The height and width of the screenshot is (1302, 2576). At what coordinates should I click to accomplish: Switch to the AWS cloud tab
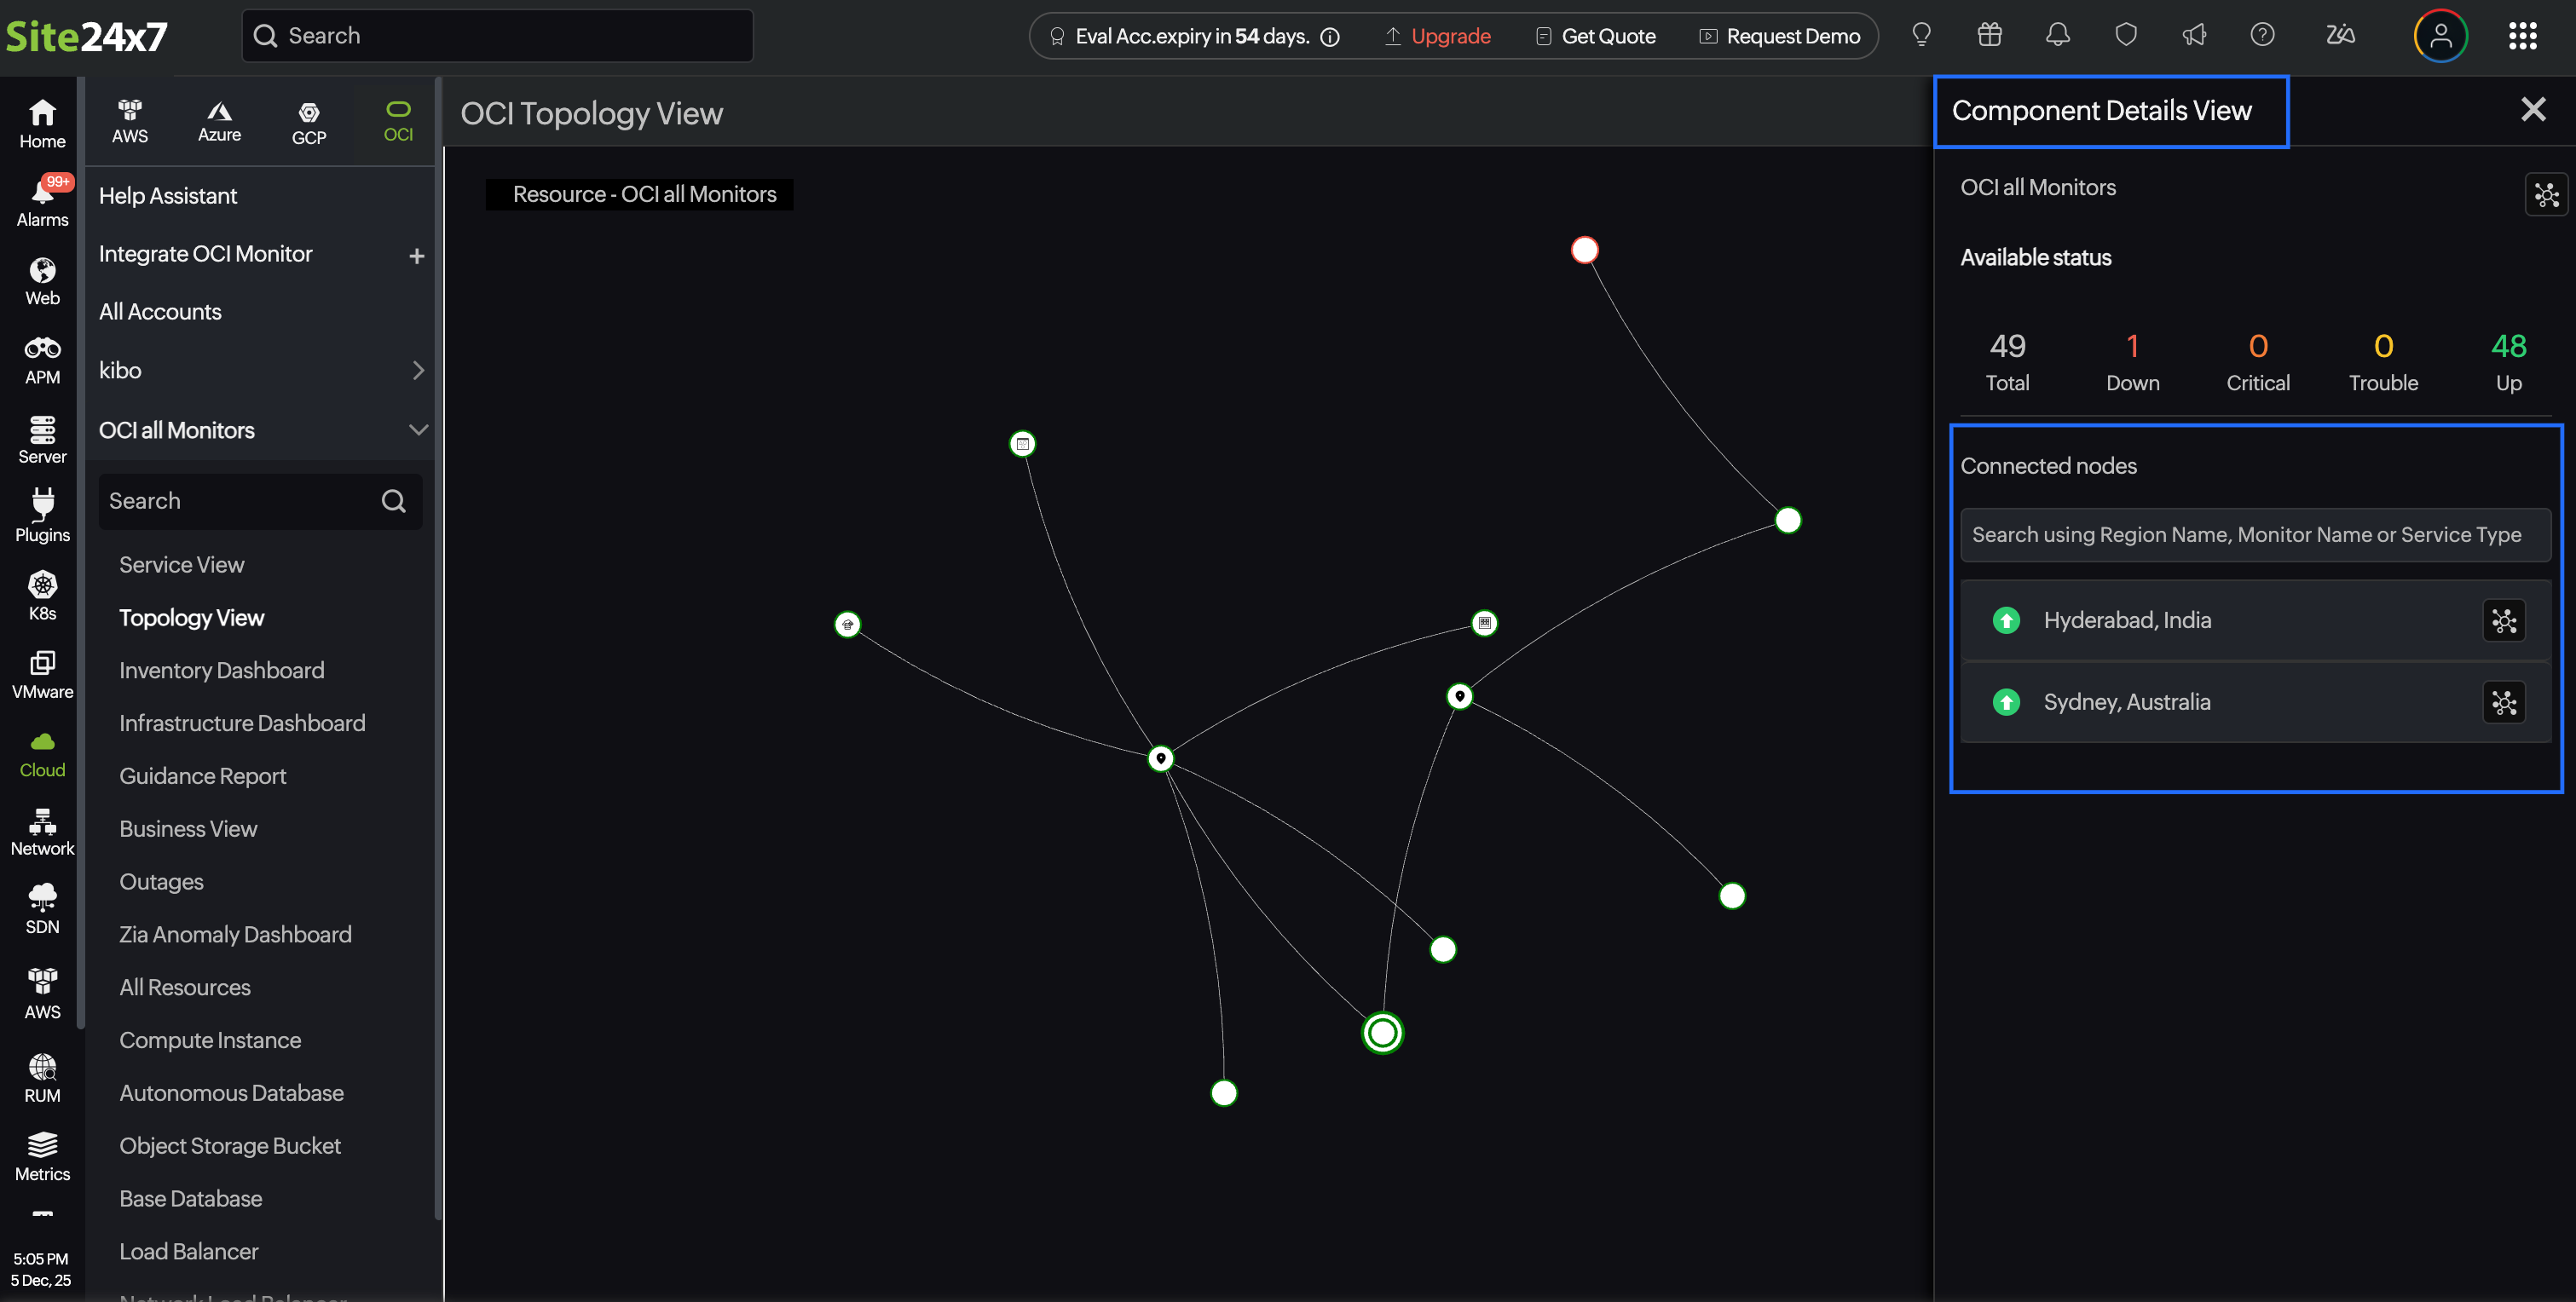click(x=130, y=121)
